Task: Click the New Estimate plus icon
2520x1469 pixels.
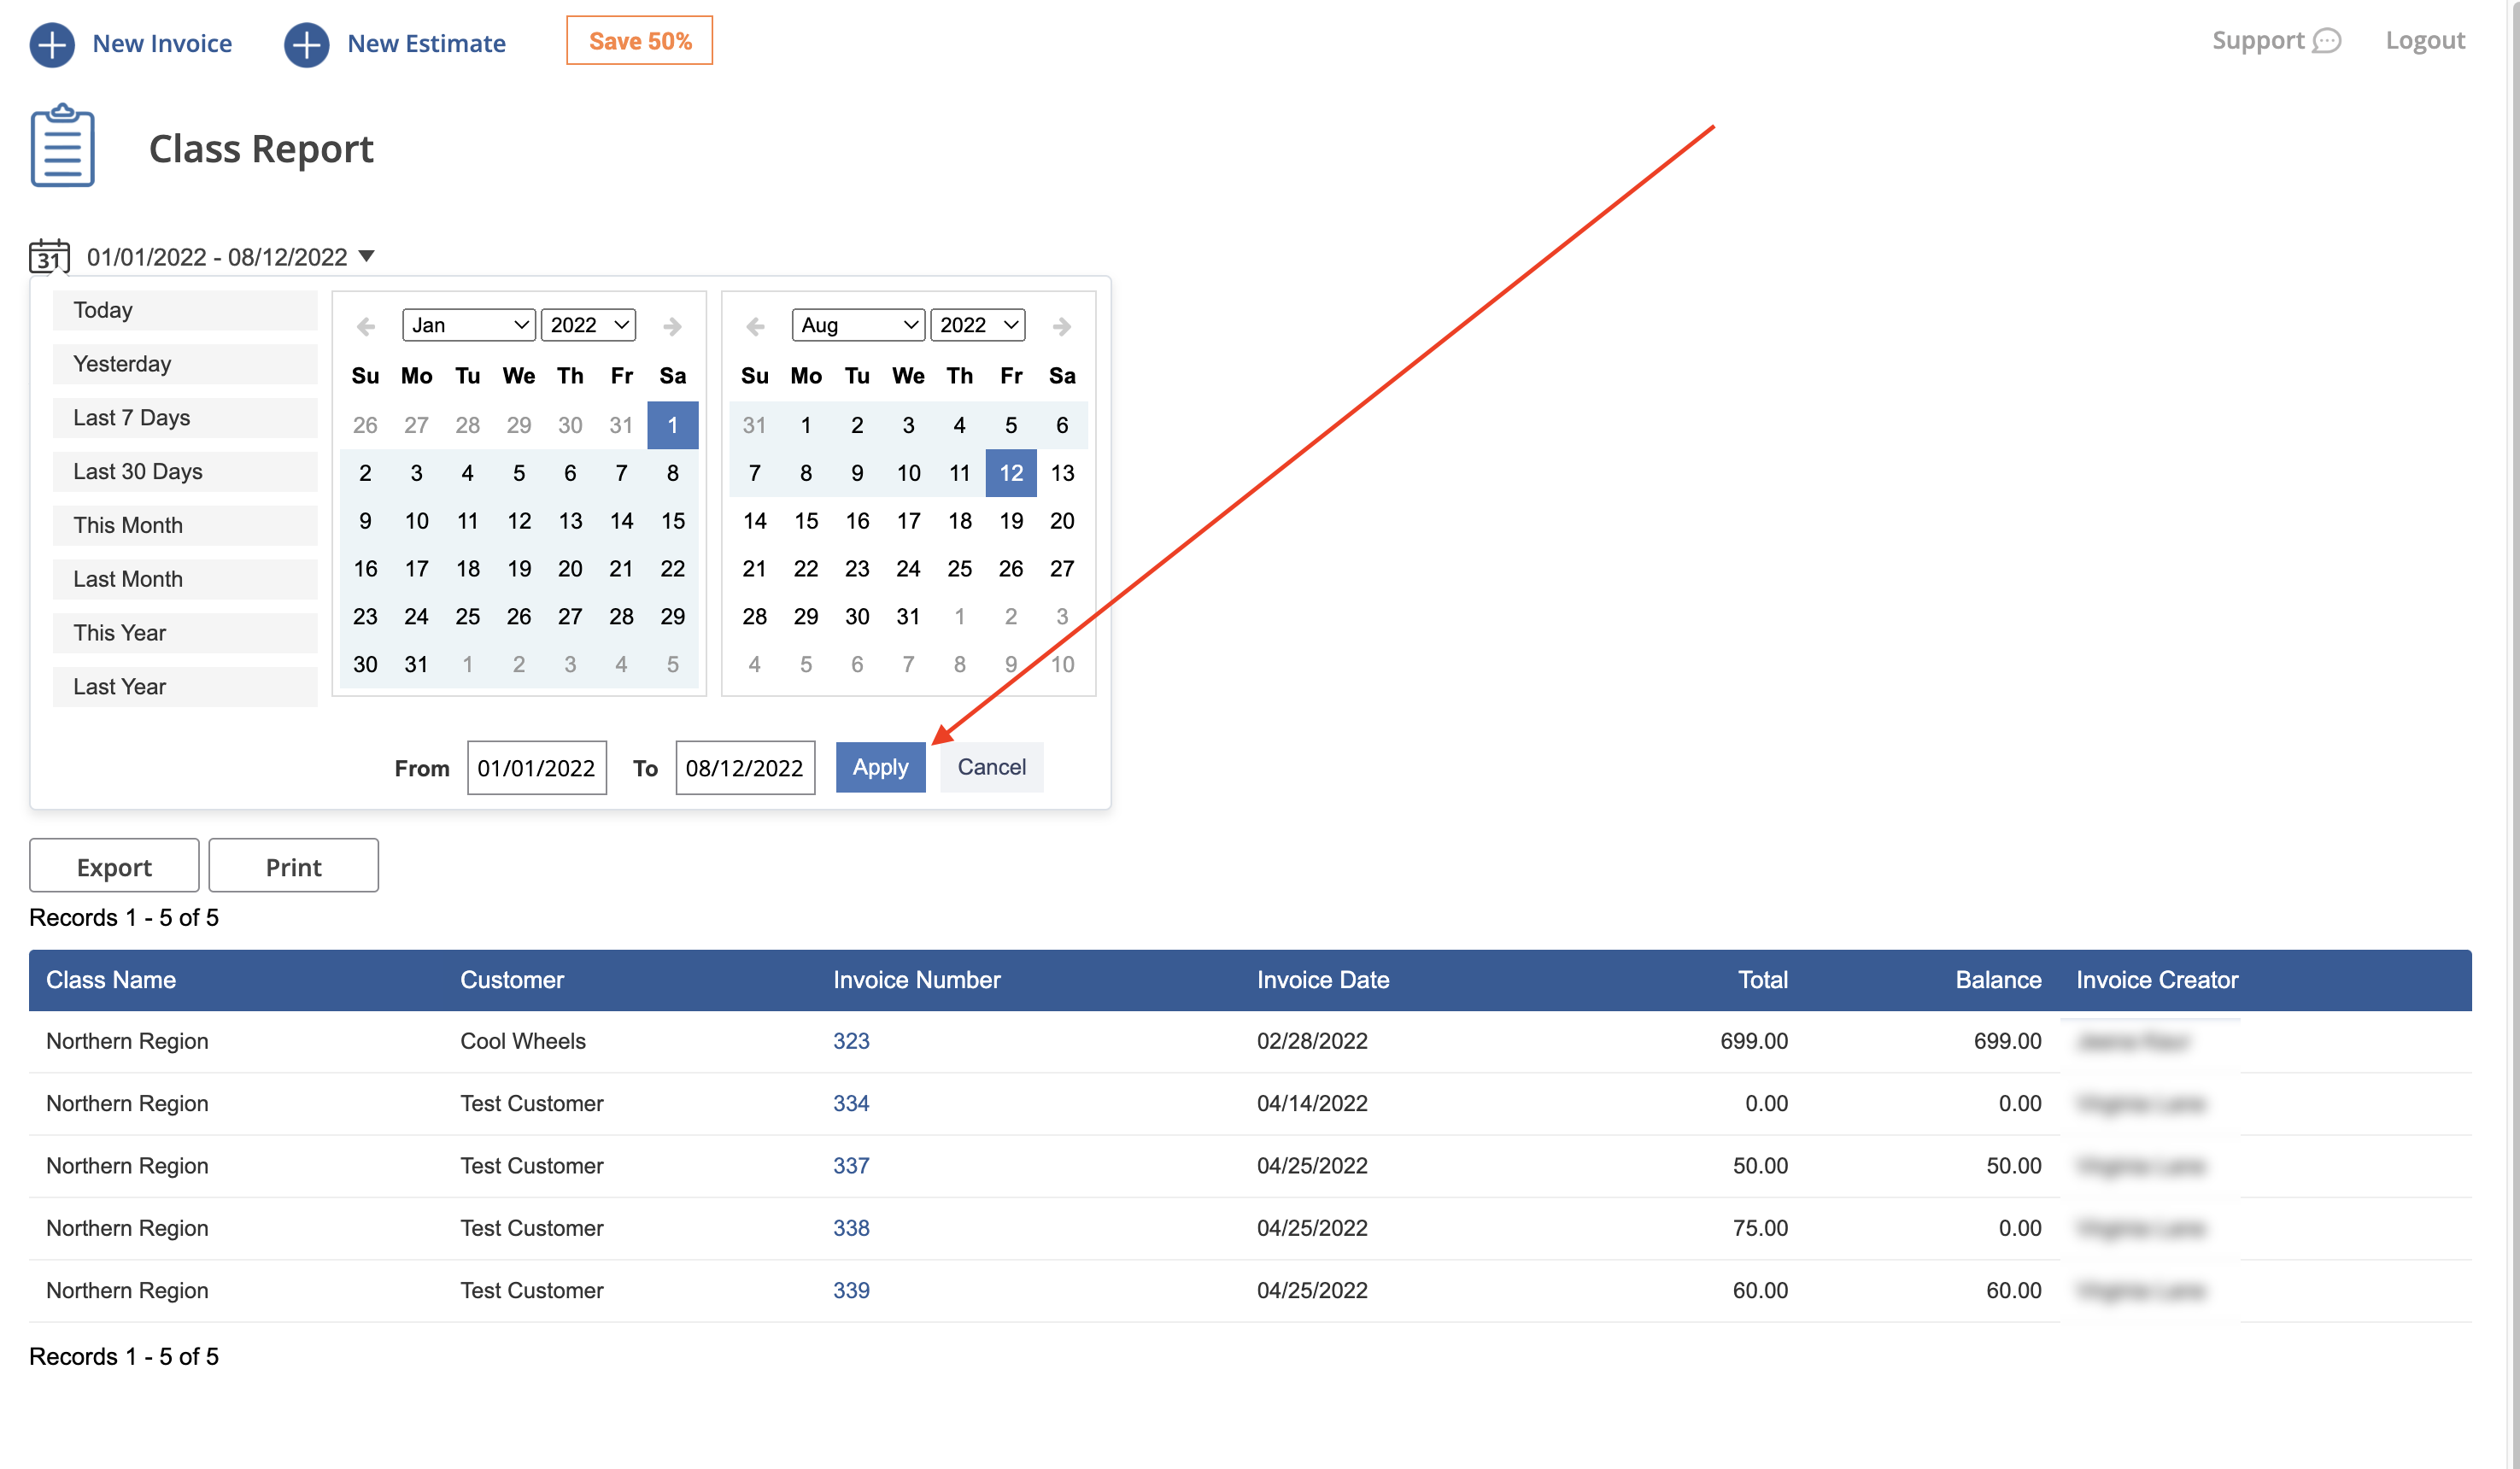Action: pos(306,44)
